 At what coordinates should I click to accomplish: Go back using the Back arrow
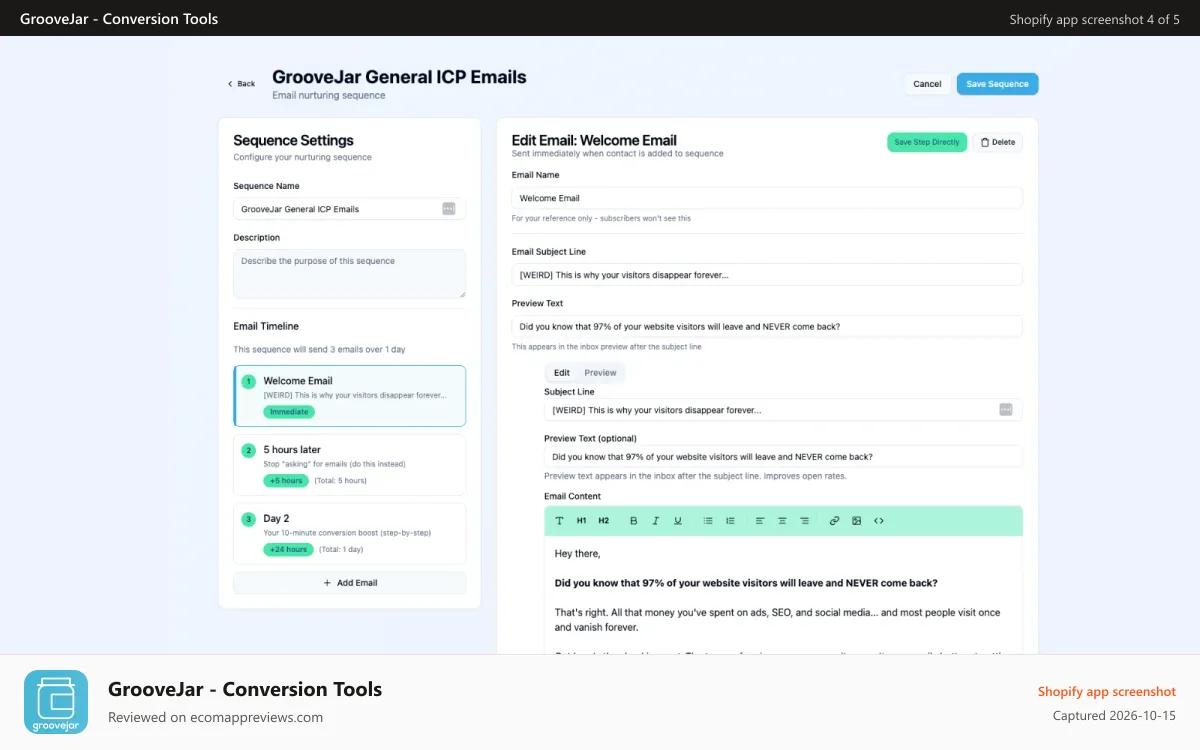coord(241,84)
